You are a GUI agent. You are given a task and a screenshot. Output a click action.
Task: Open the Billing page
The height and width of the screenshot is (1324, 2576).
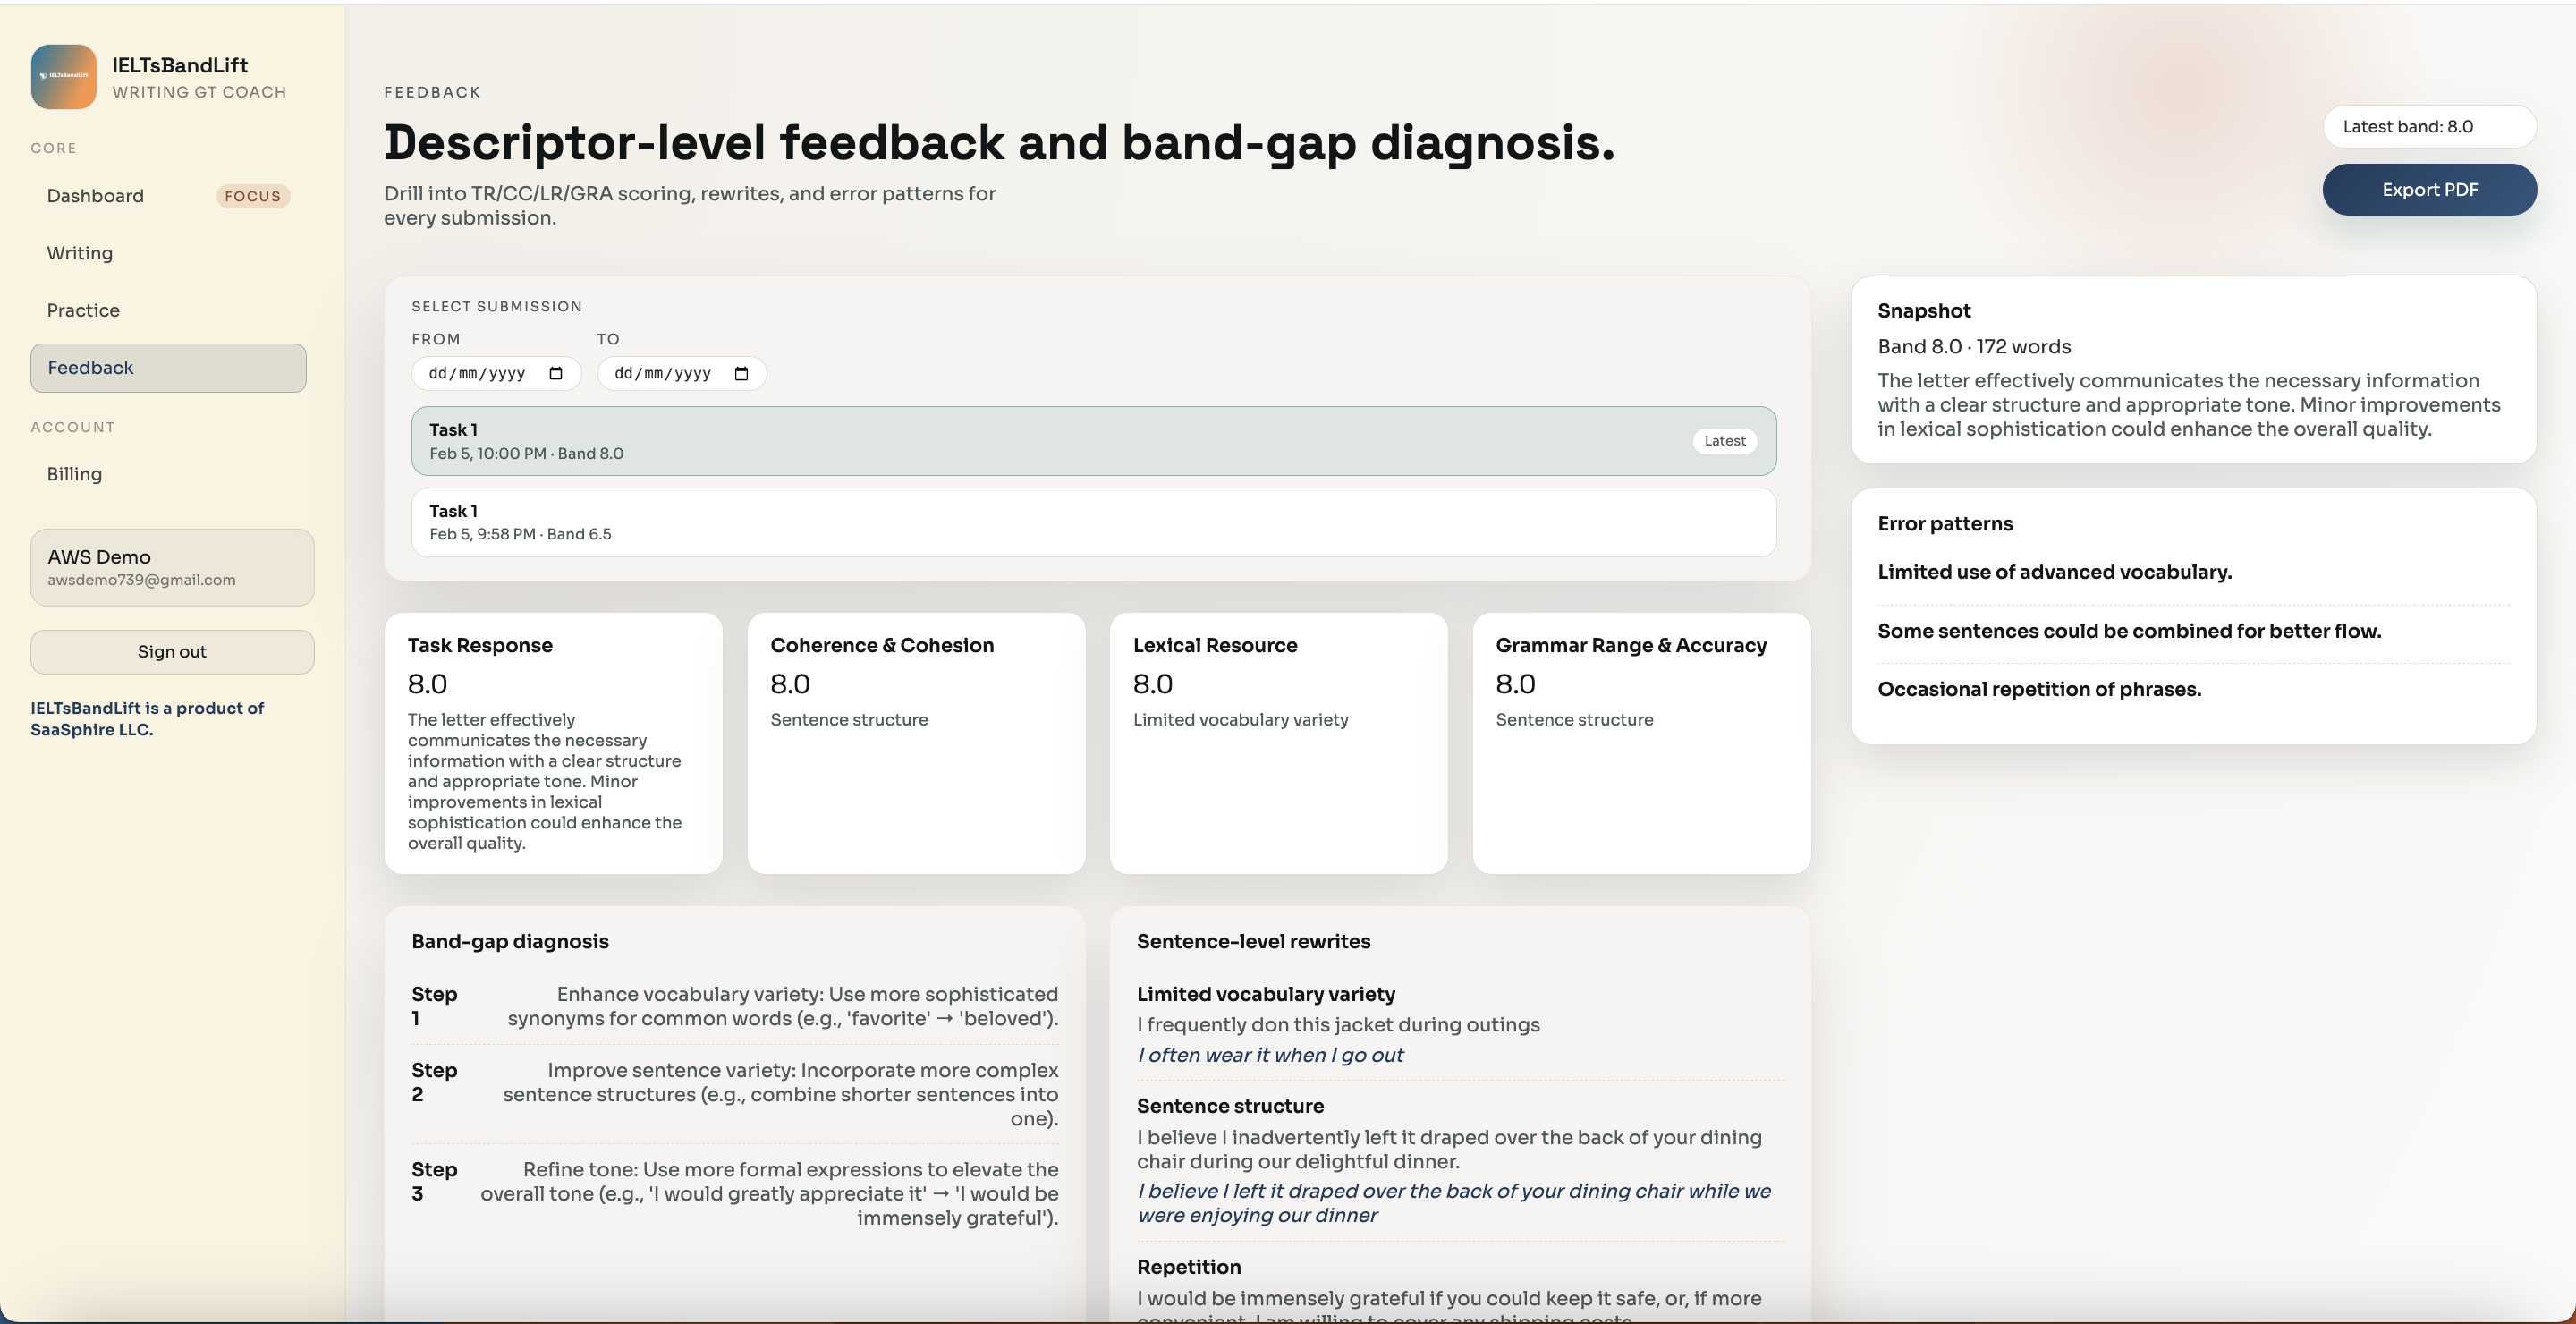point(74,473)
